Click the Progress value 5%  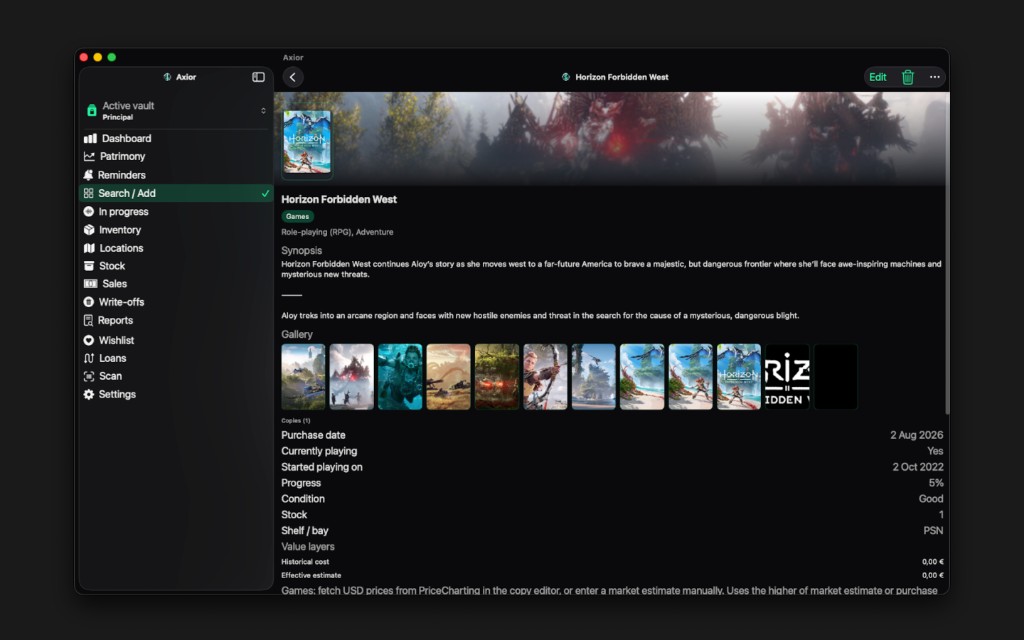pos(936,483)
